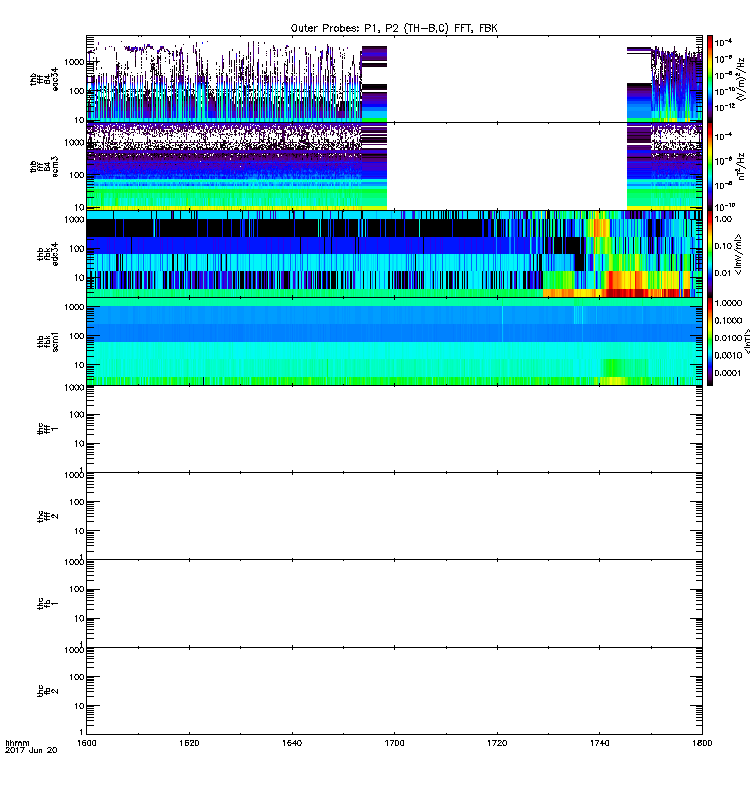Click the '(V/m)²/Hz' color bar units label
Screen dimensions: 750x800
742,79
